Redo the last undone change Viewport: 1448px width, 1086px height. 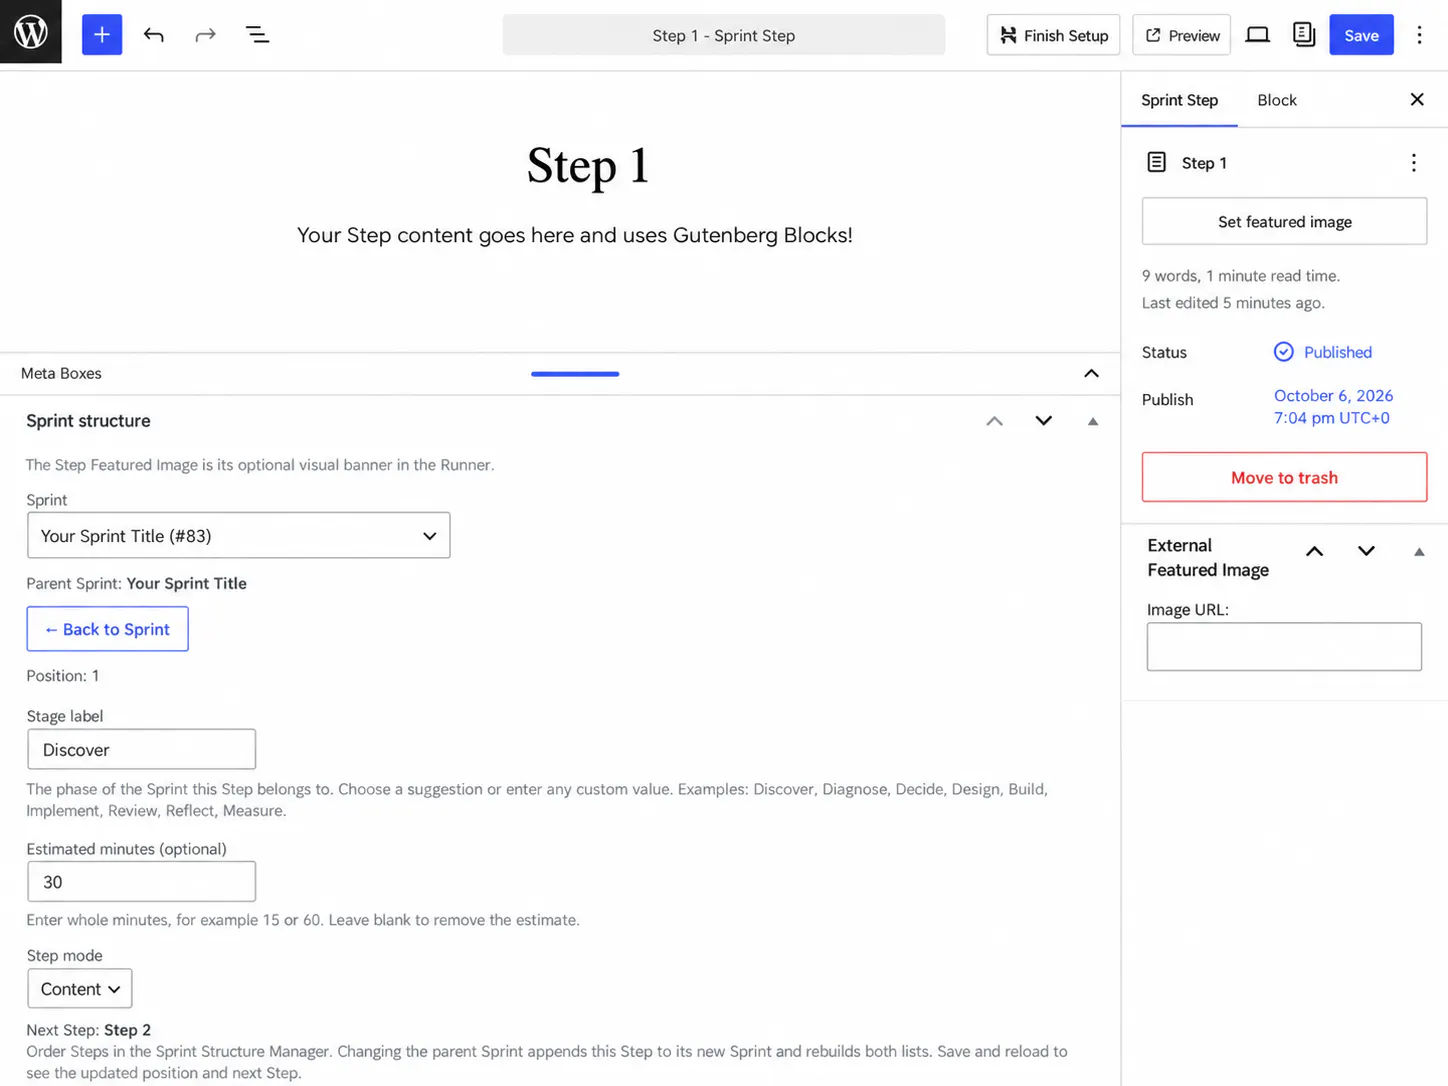pyautogui.click(x=206, y=35)
